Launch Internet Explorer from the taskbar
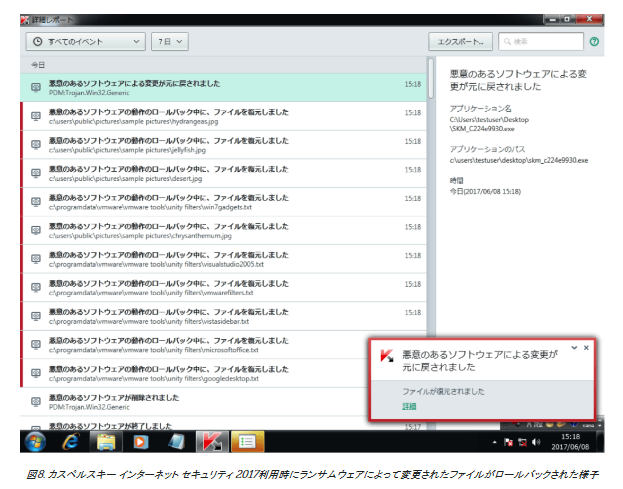623x489 pixels. 71,441
